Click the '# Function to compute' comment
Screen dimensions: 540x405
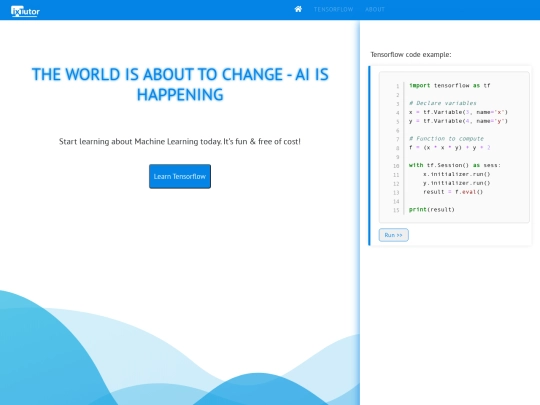tap(446, 138)
